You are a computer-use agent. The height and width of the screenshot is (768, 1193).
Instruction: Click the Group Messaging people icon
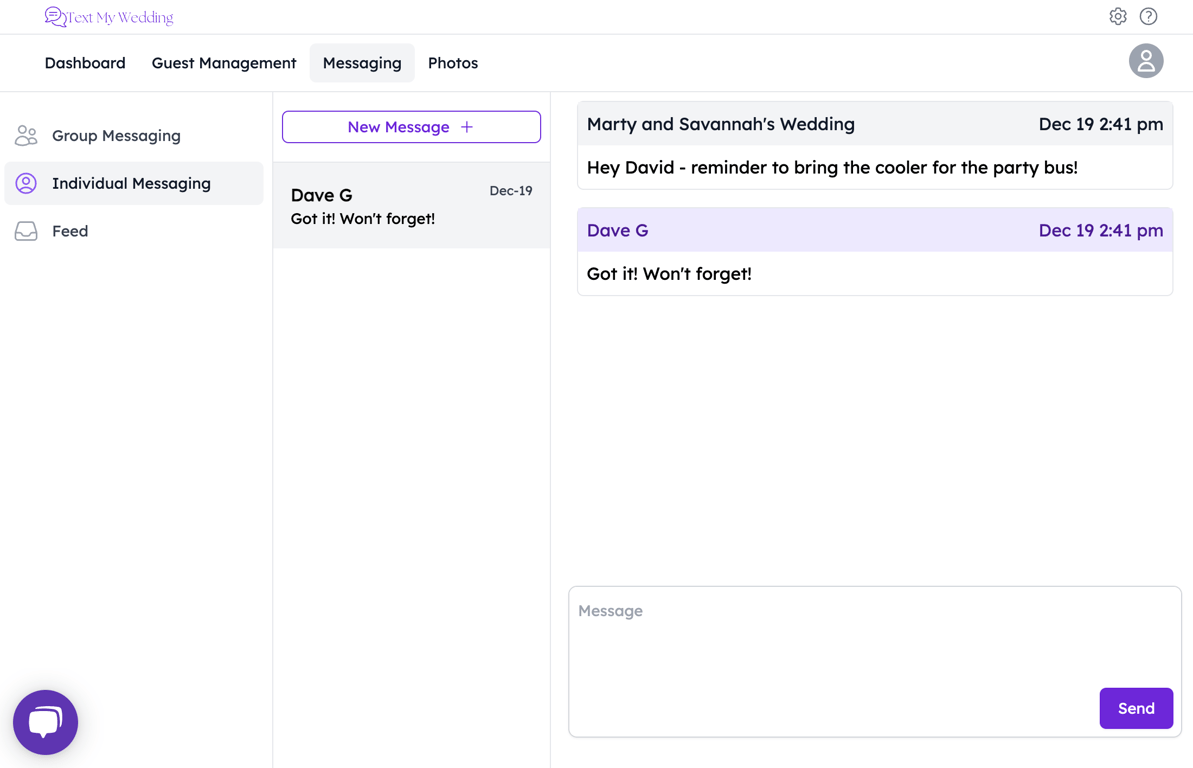click(x=26, y=135)
